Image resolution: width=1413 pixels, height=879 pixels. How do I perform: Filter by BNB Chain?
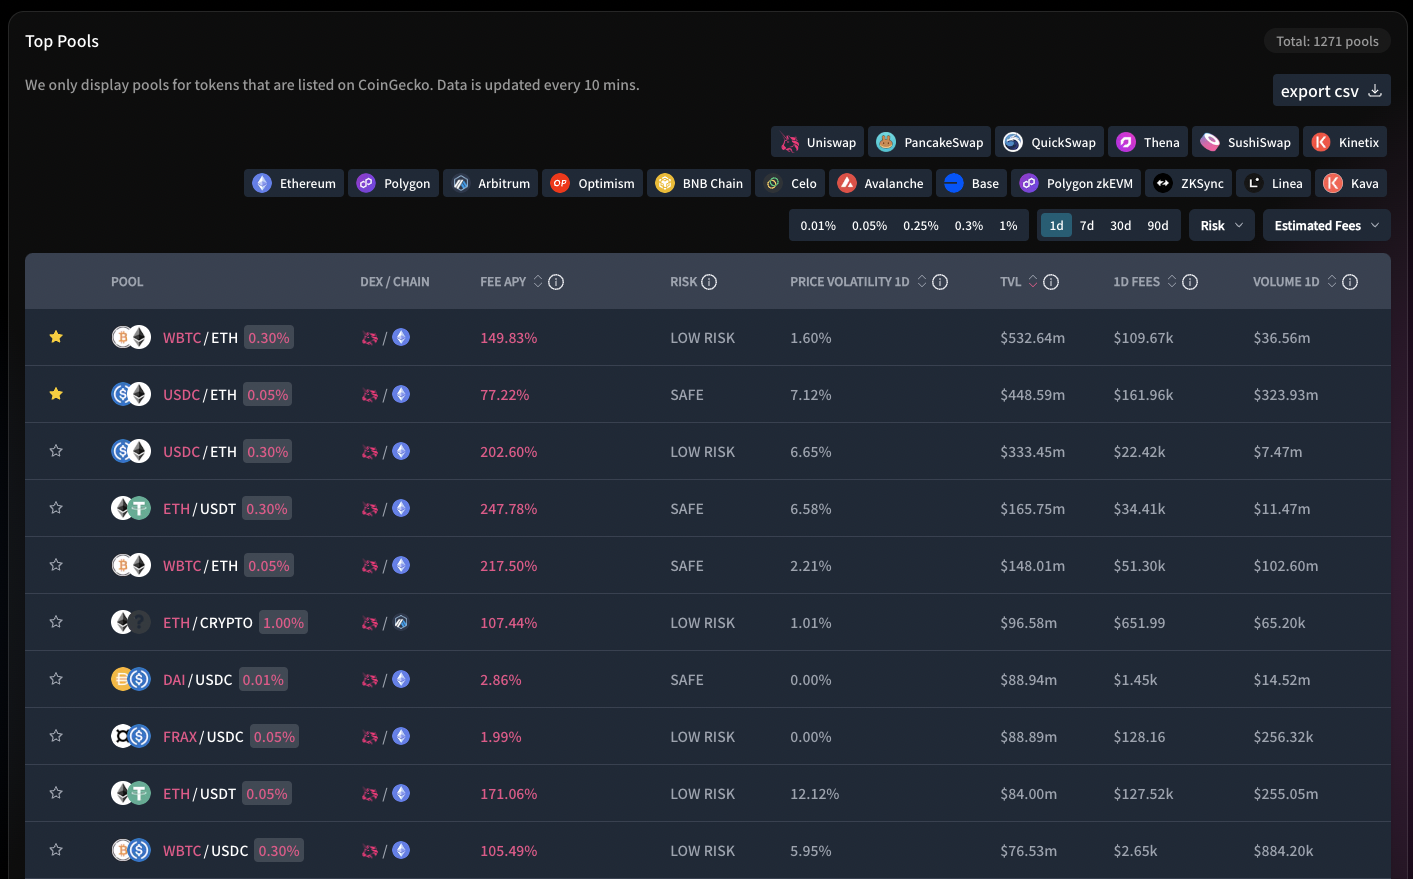699,183
